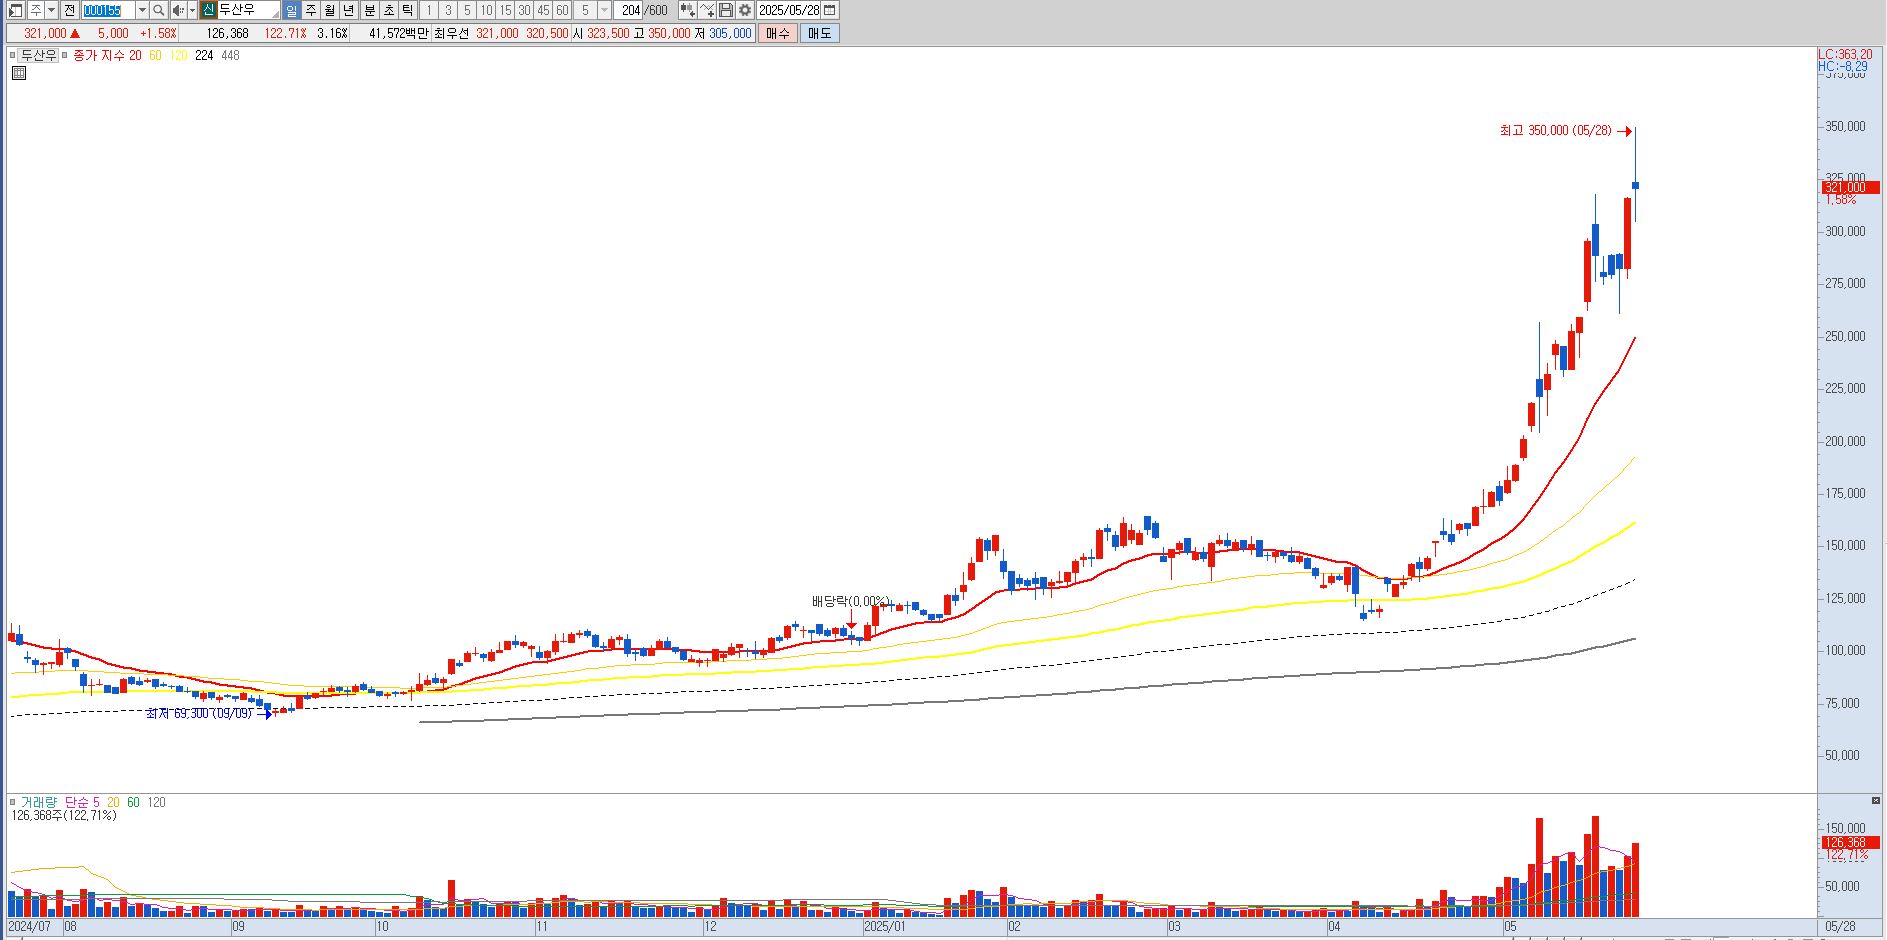This screenshot has height=940, width=1887.
Task: Select the 60 minute interval tab
Action: (x=562, y=10)
